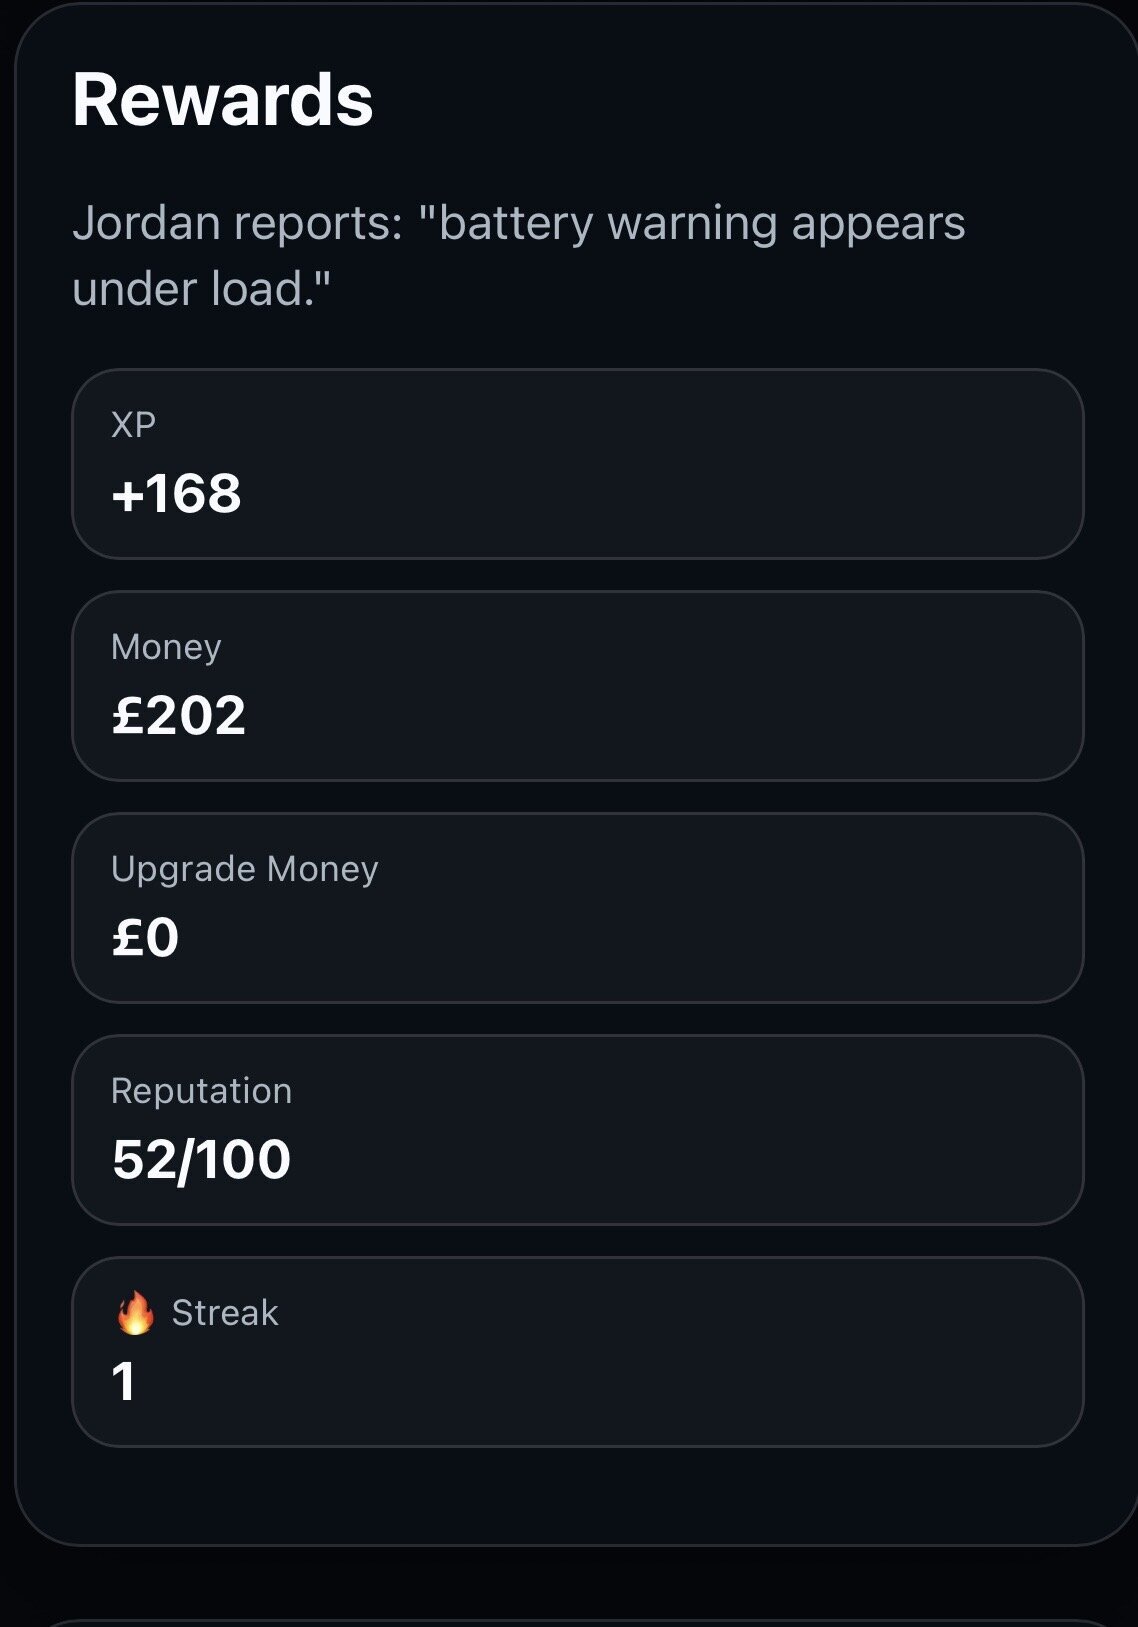
Task: Click the Upgrade Money label
Action: [x=245, y=869]
